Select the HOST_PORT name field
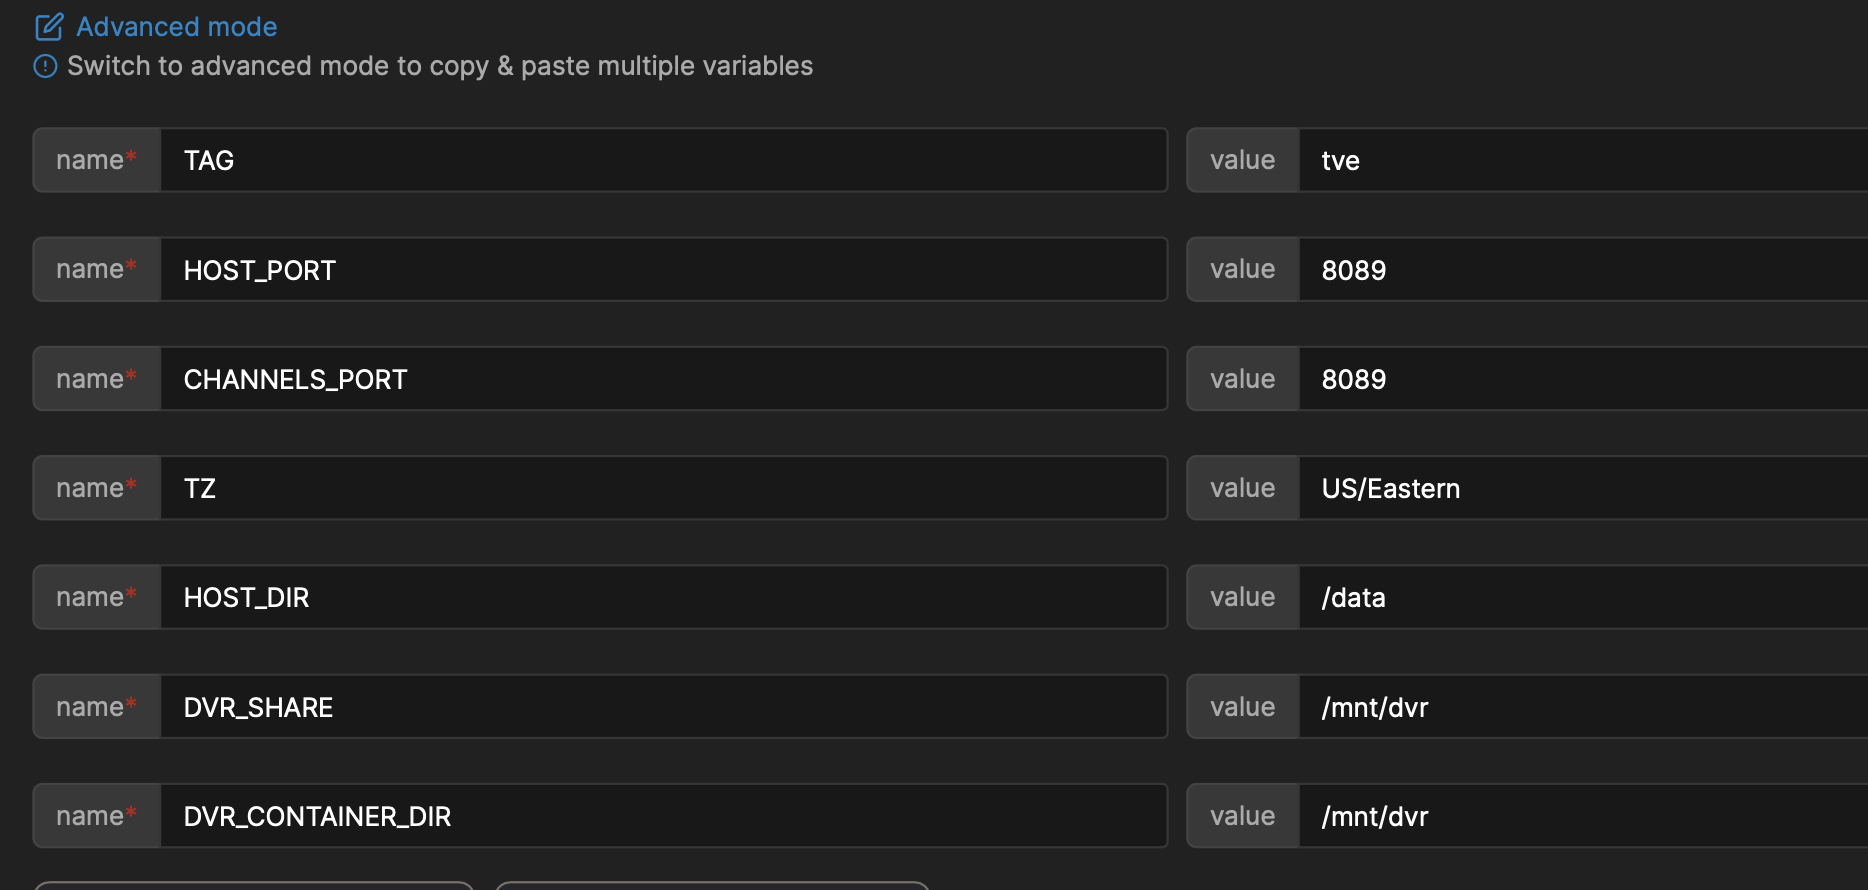This screenshot has height=890, width=1868. [662, 270]
